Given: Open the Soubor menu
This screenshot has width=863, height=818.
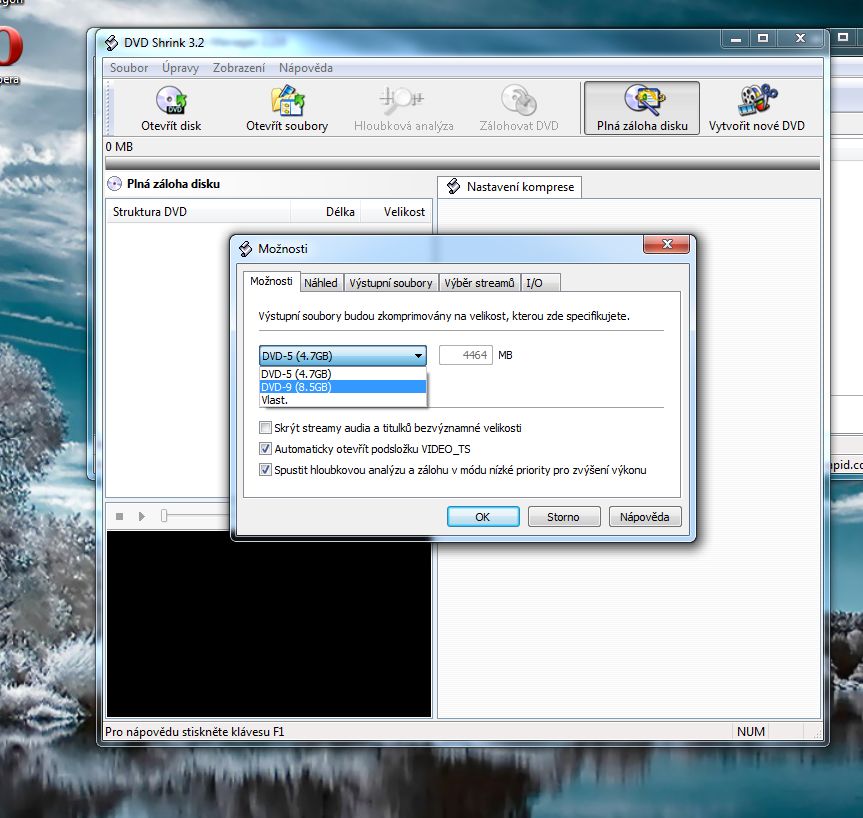Looking at the screenshot, I should pyautogui.click(x=129, y=68).
